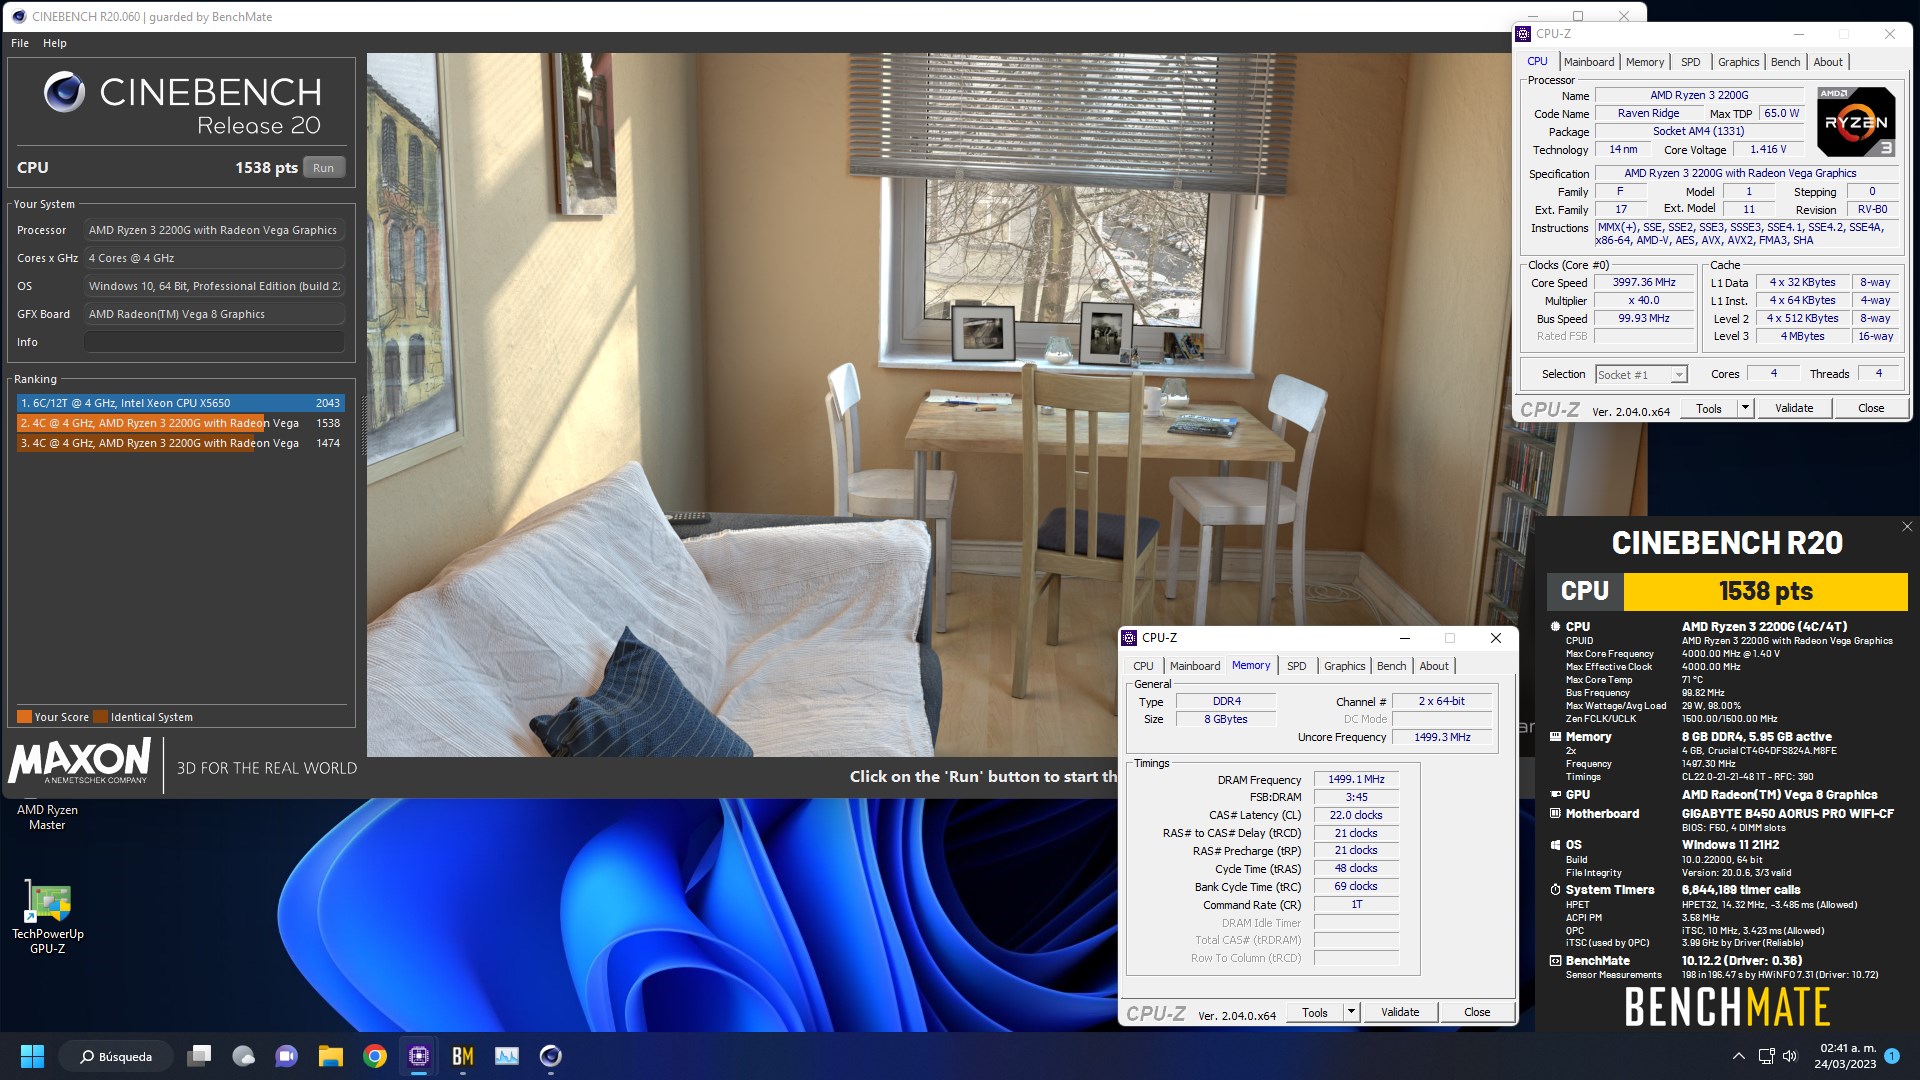The height and width of the screenshot is (1080, 1920).
Task: Show hidden tray icons chevron
Action: (x=1739, y=1056)
